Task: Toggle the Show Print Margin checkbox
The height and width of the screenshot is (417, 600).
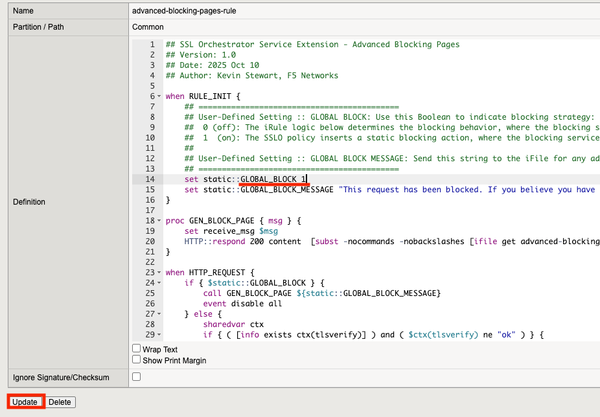Action: pyautogui.click(x=137, y=359)
